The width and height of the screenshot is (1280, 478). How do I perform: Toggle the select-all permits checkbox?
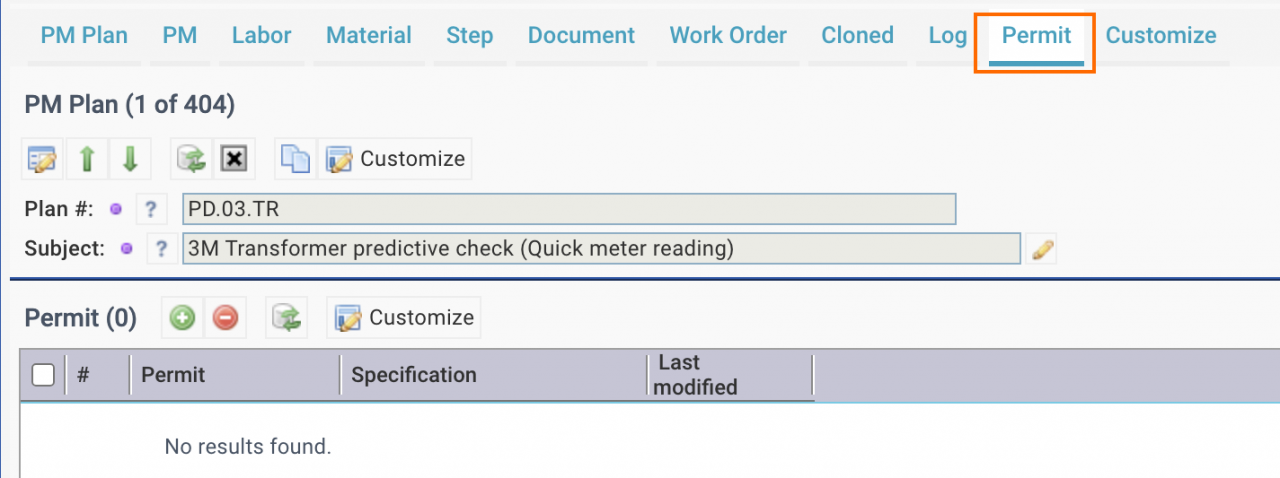pos(43,375)
